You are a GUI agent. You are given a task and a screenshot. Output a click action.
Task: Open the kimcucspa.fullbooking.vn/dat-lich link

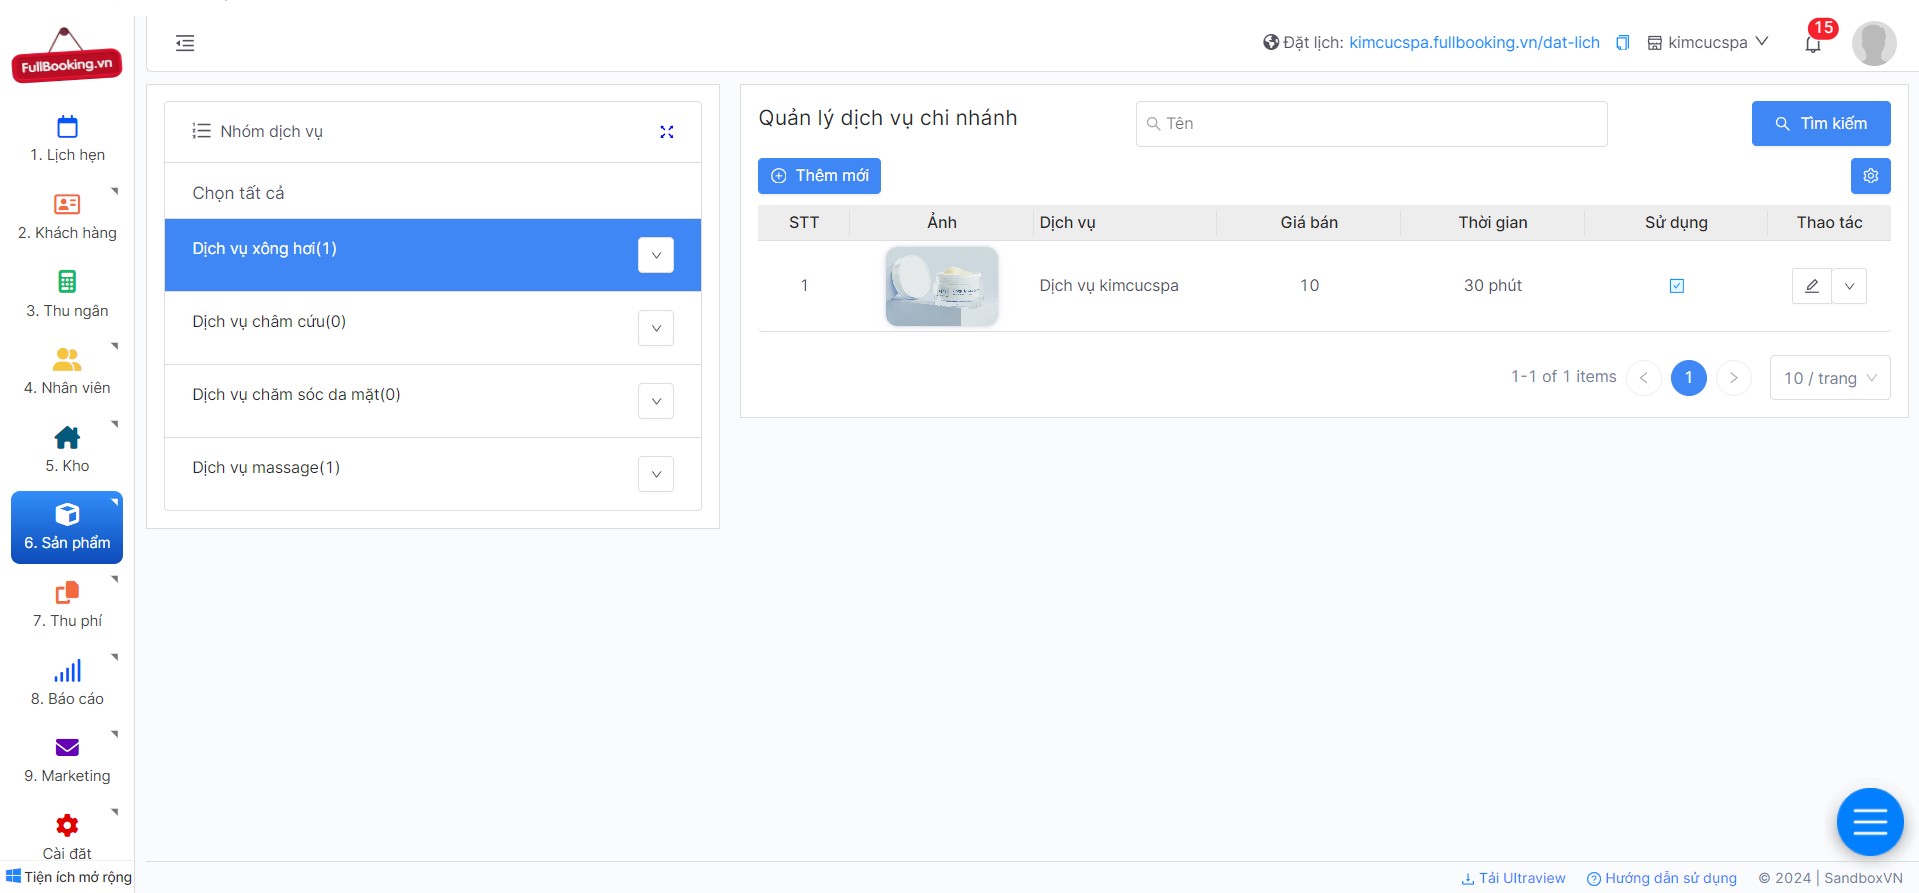pyautogui.click(x=1474, y=43)
